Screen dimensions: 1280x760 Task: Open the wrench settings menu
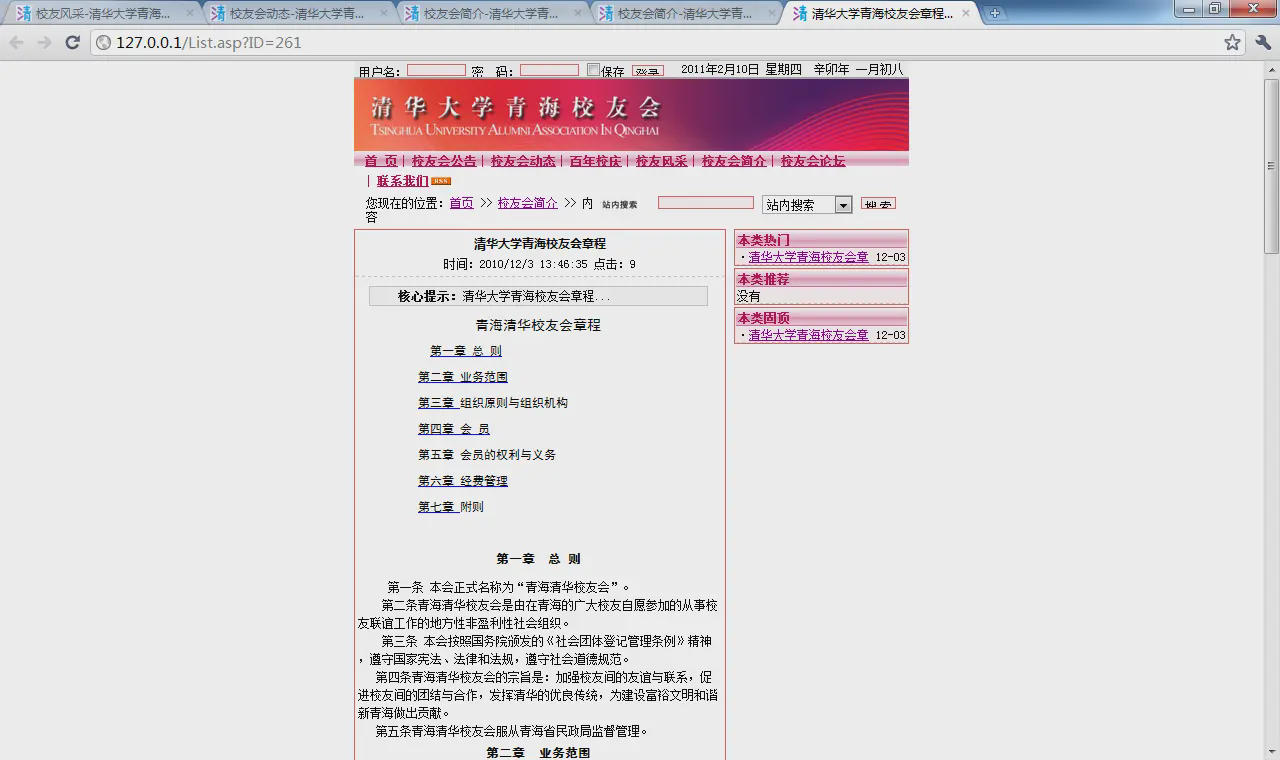(x=1262, y=42)
